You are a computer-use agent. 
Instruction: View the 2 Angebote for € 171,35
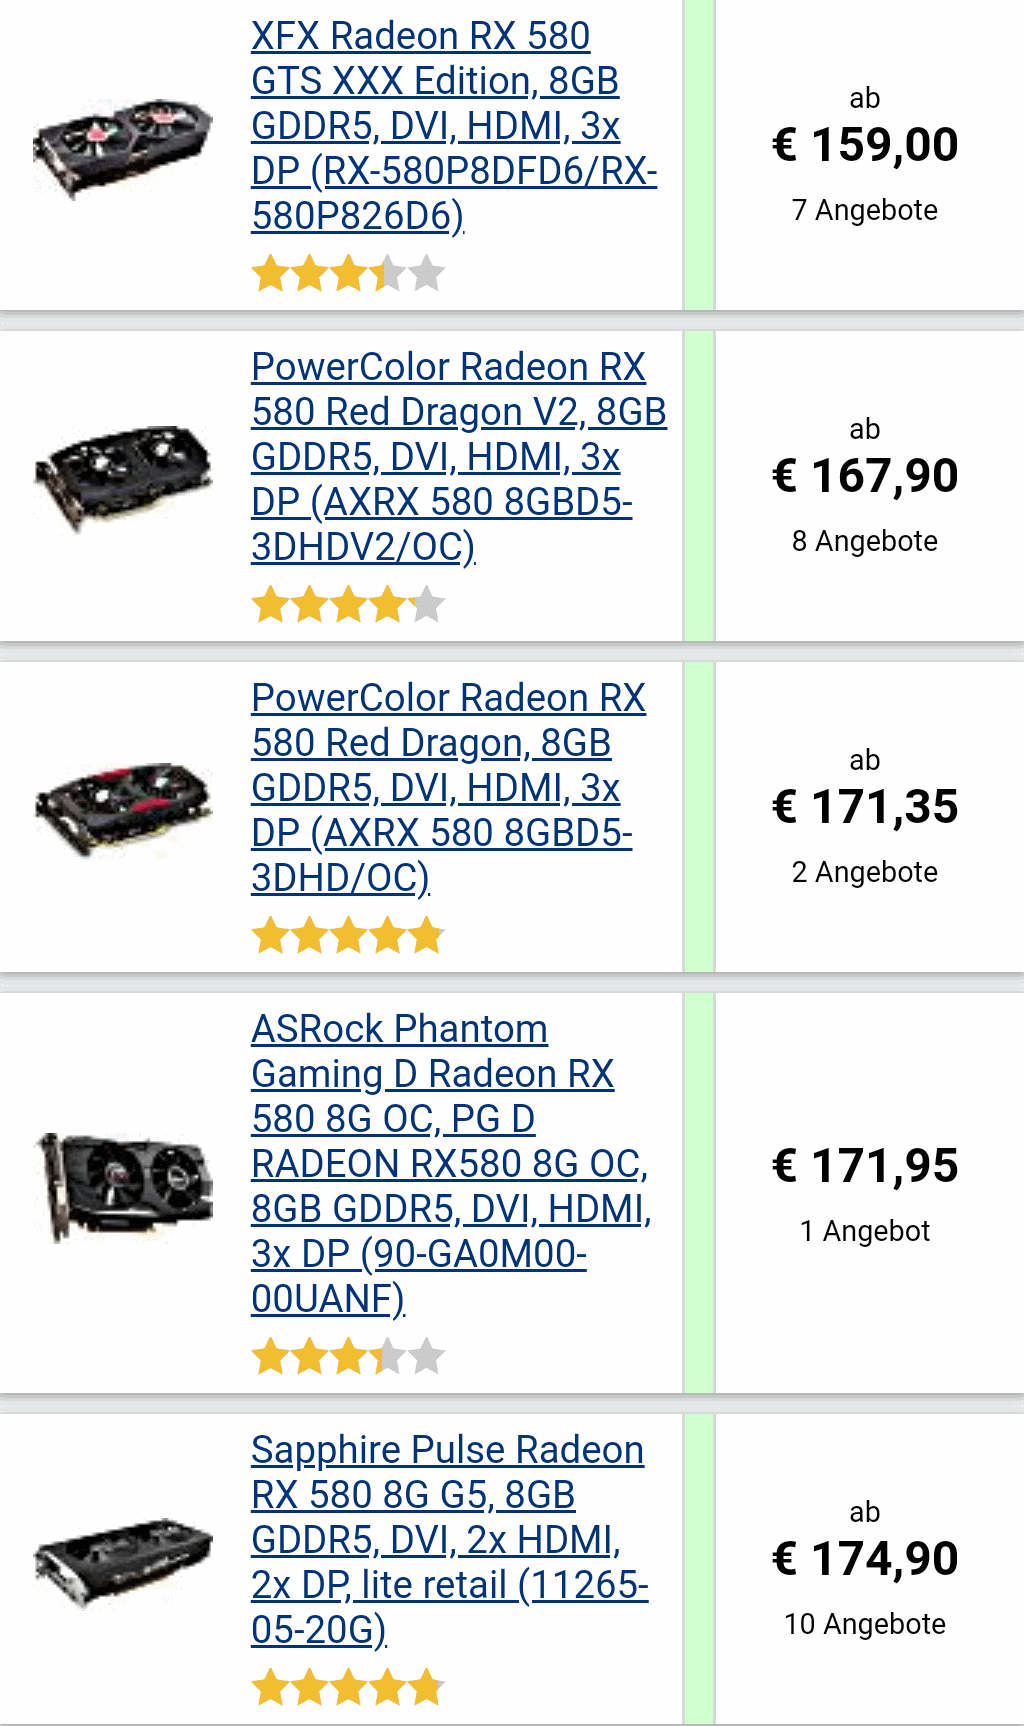point(865,872)
